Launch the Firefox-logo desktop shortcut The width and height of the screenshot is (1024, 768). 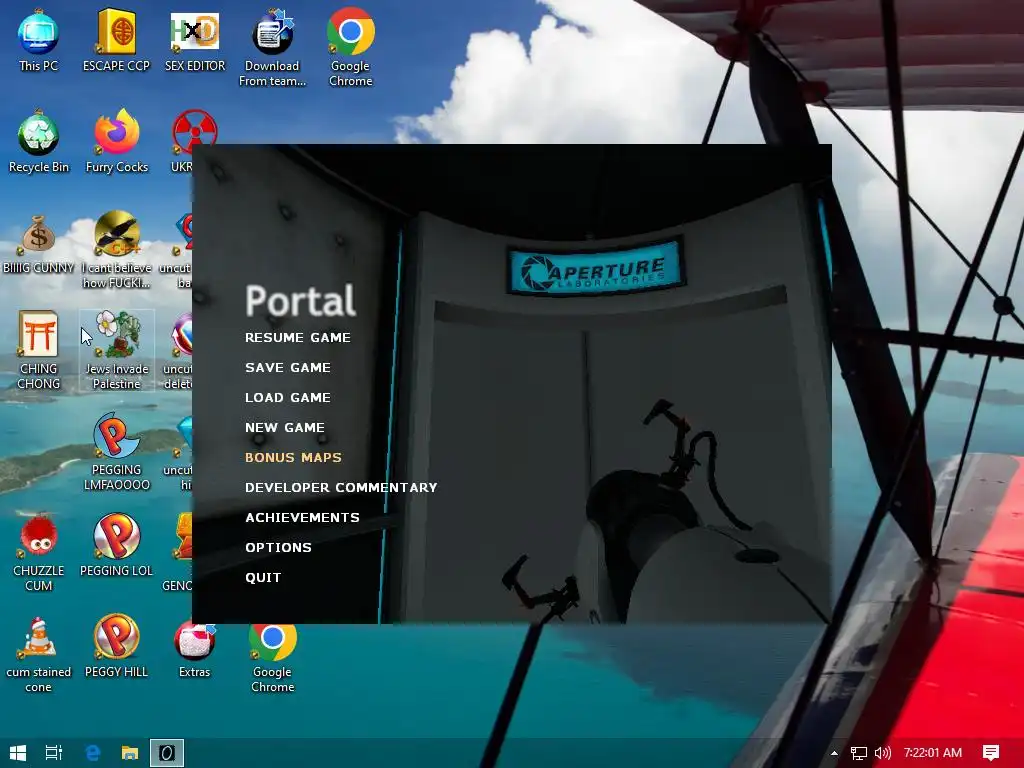click(116, 142)
